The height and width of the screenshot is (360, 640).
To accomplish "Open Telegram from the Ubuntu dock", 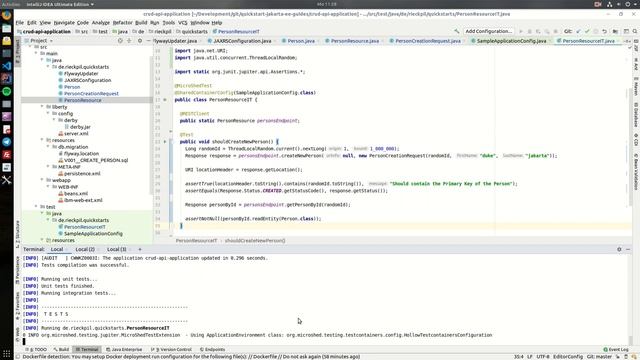I will pos(7,142).
